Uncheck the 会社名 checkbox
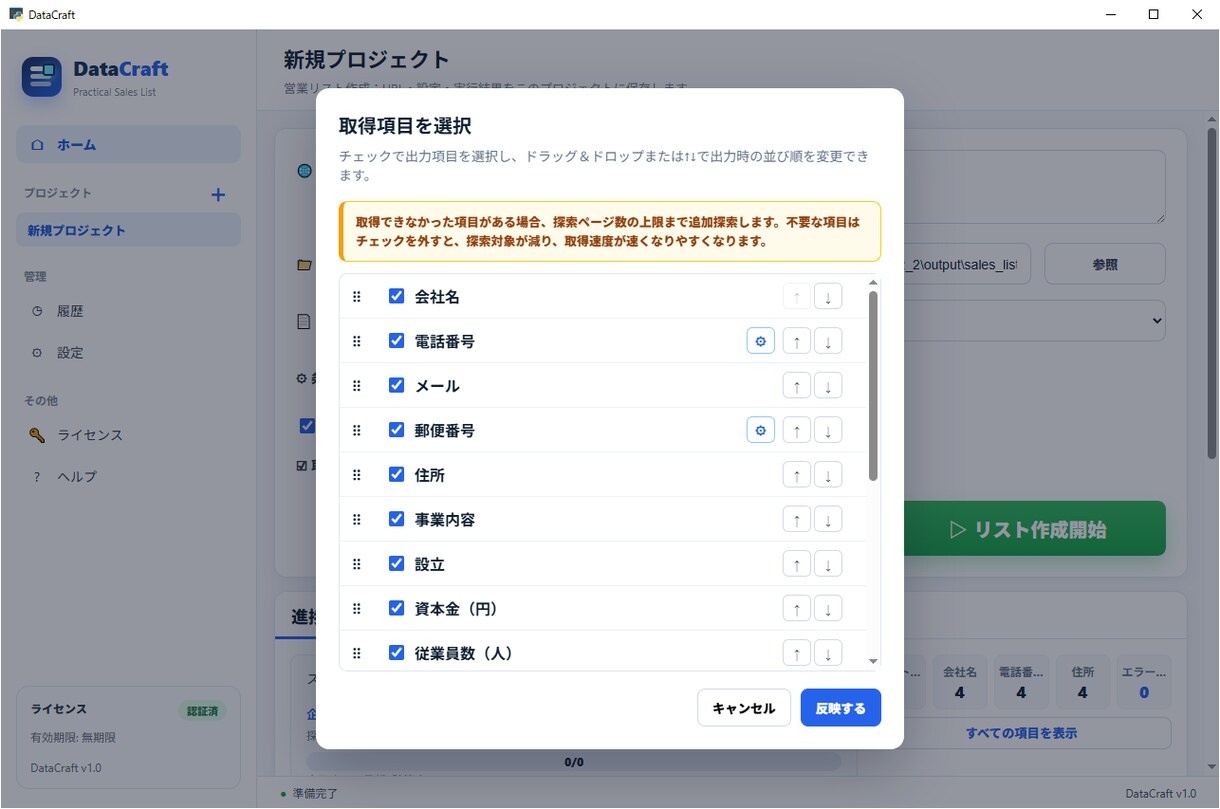The width and height of the screenshot is (1220, 809). point(396,296)
